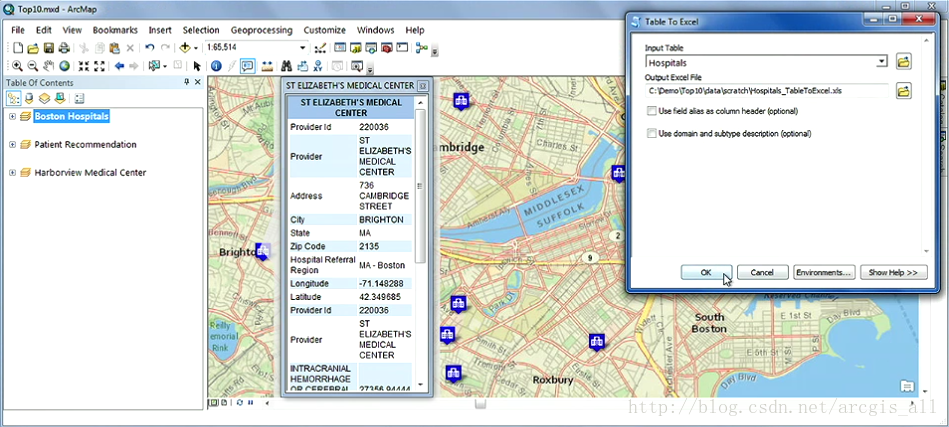This screenshot has height=427, width=949.
Task: Open the Geoprocessing menu
Action: point(261,30)
